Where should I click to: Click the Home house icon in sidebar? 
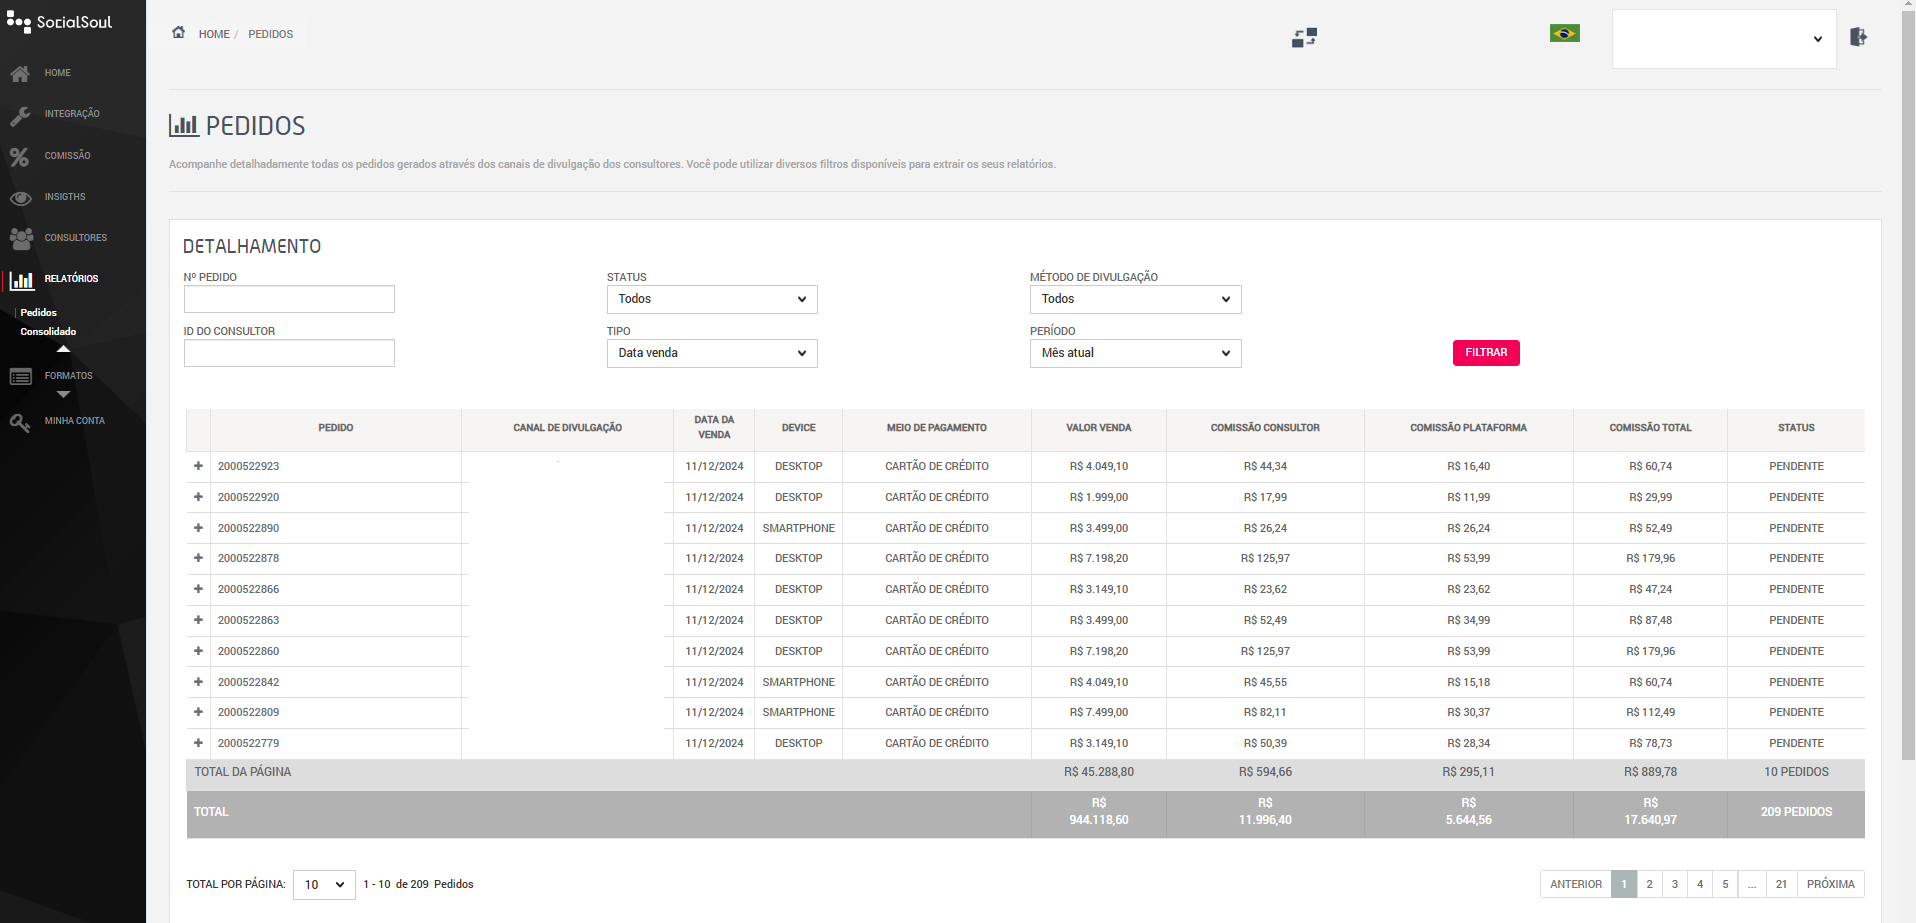20,74
